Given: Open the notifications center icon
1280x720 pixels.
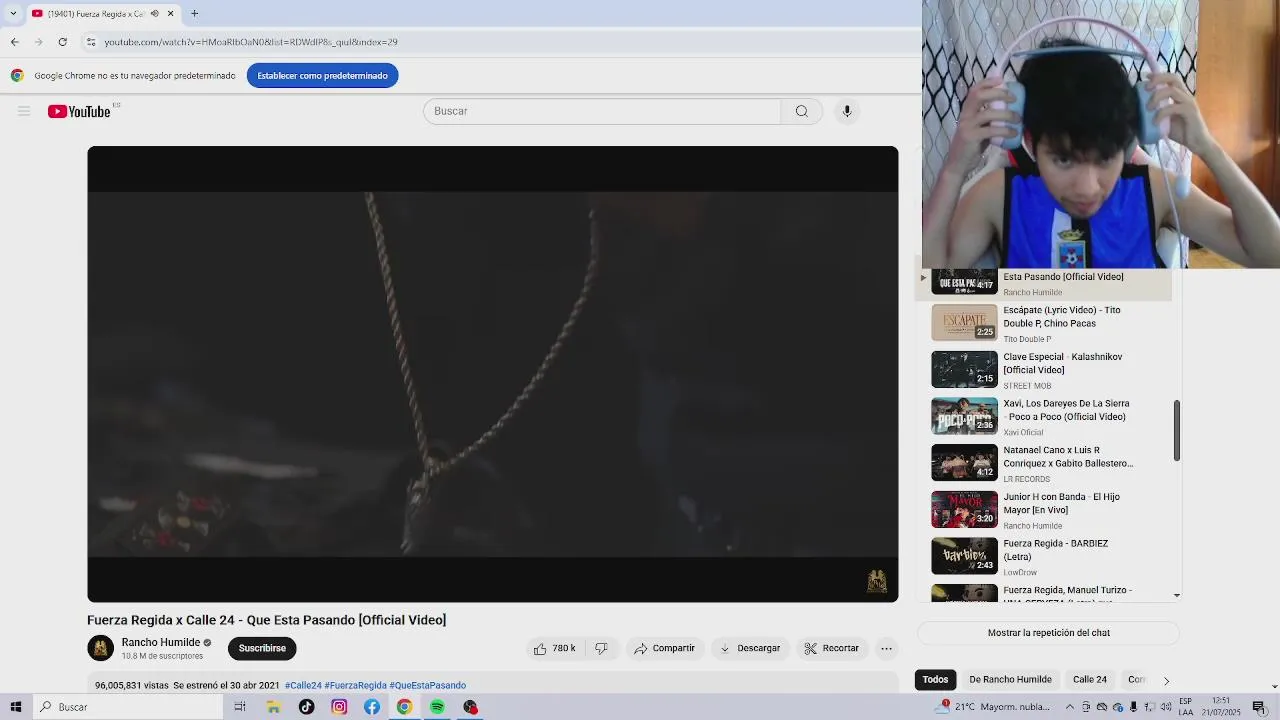Looking at the screenshot, I should click(x=1259, y=707).
